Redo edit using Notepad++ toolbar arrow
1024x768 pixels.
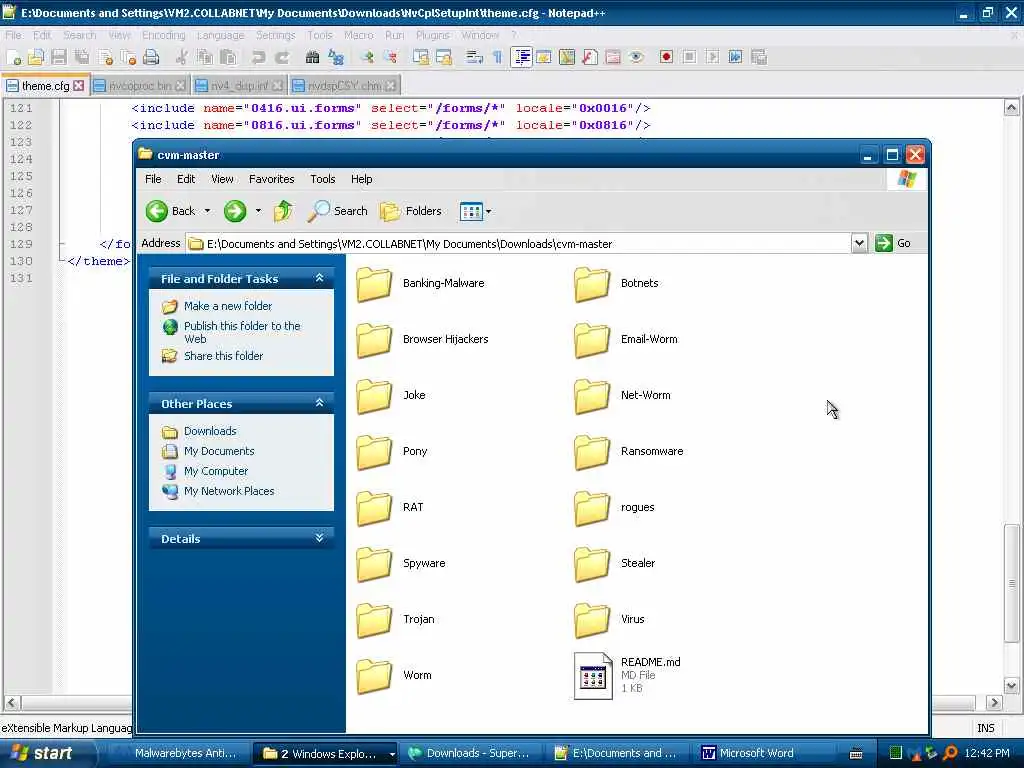pyautogui.click(x=282, y=57)
